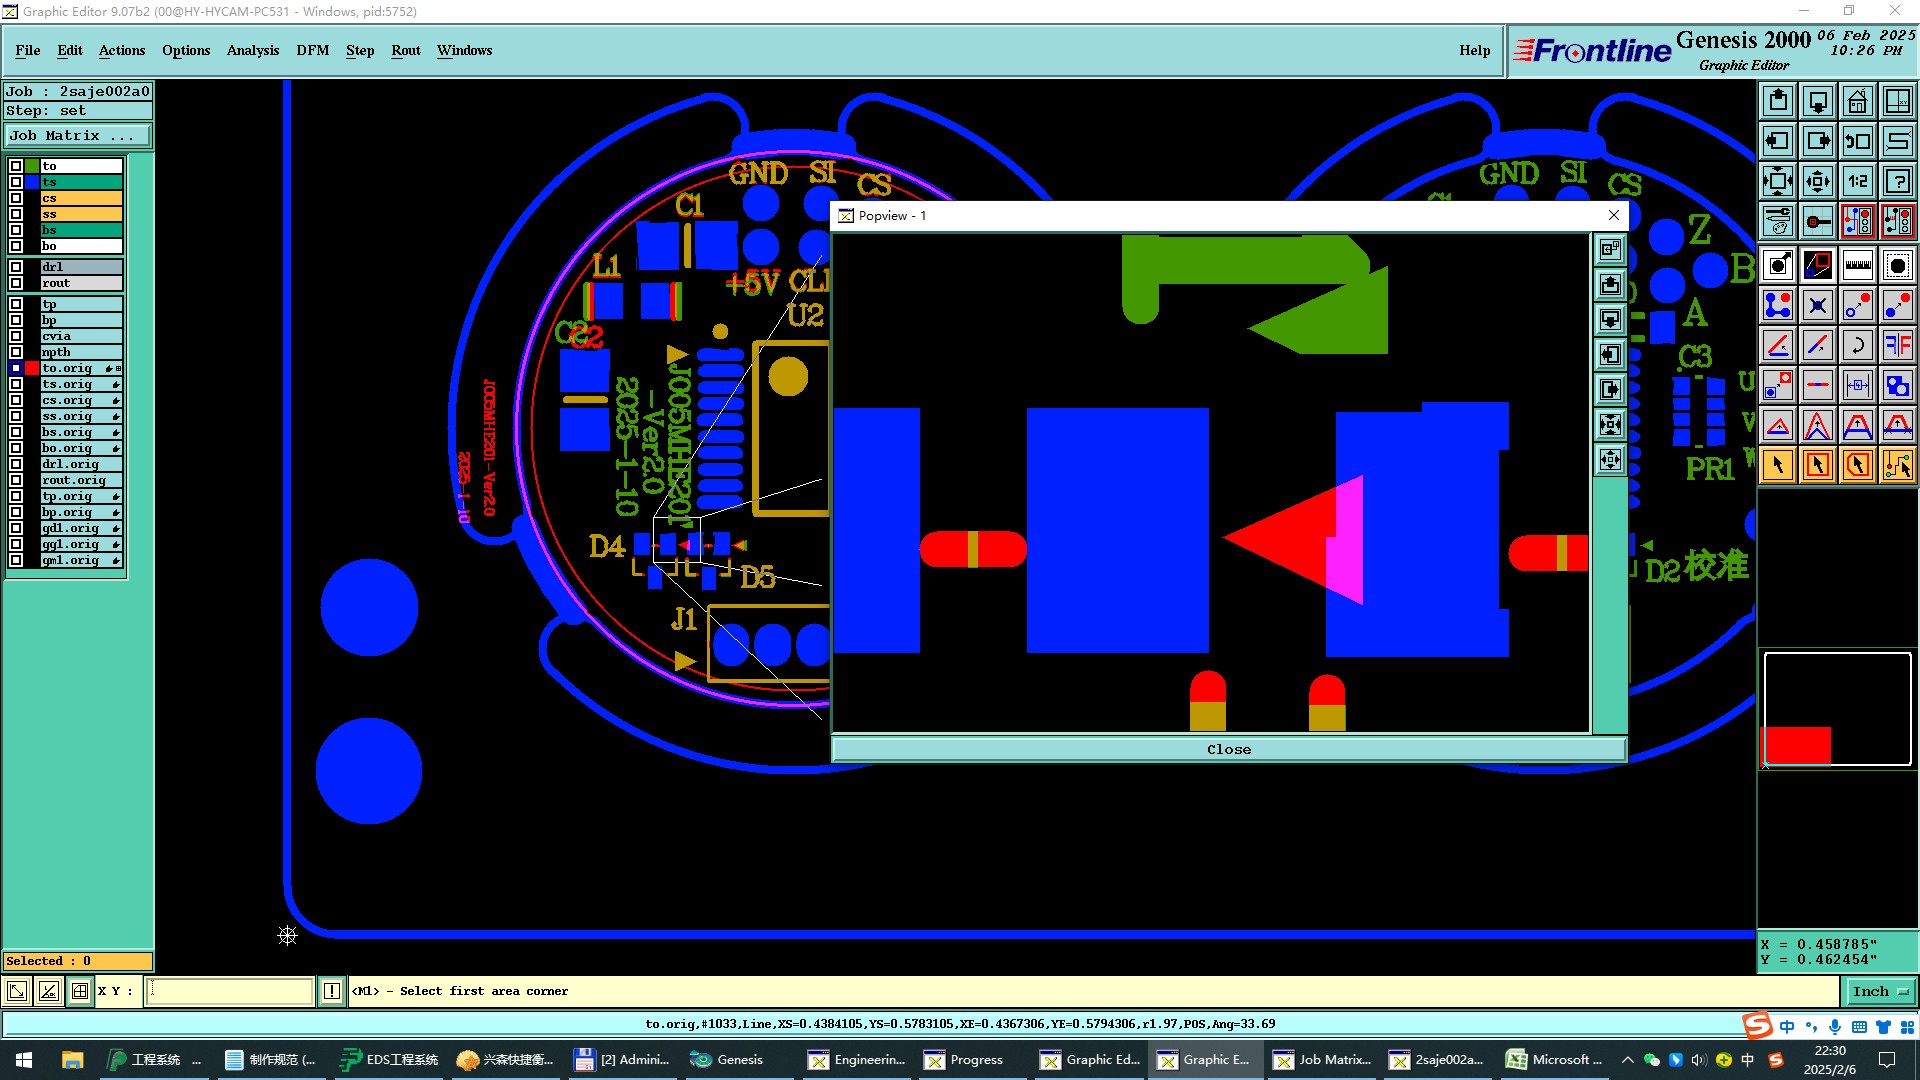This screenshot has height=1080, width=1920.
Task: Click the delete feature X icon
Action: tap(1817, 305)
